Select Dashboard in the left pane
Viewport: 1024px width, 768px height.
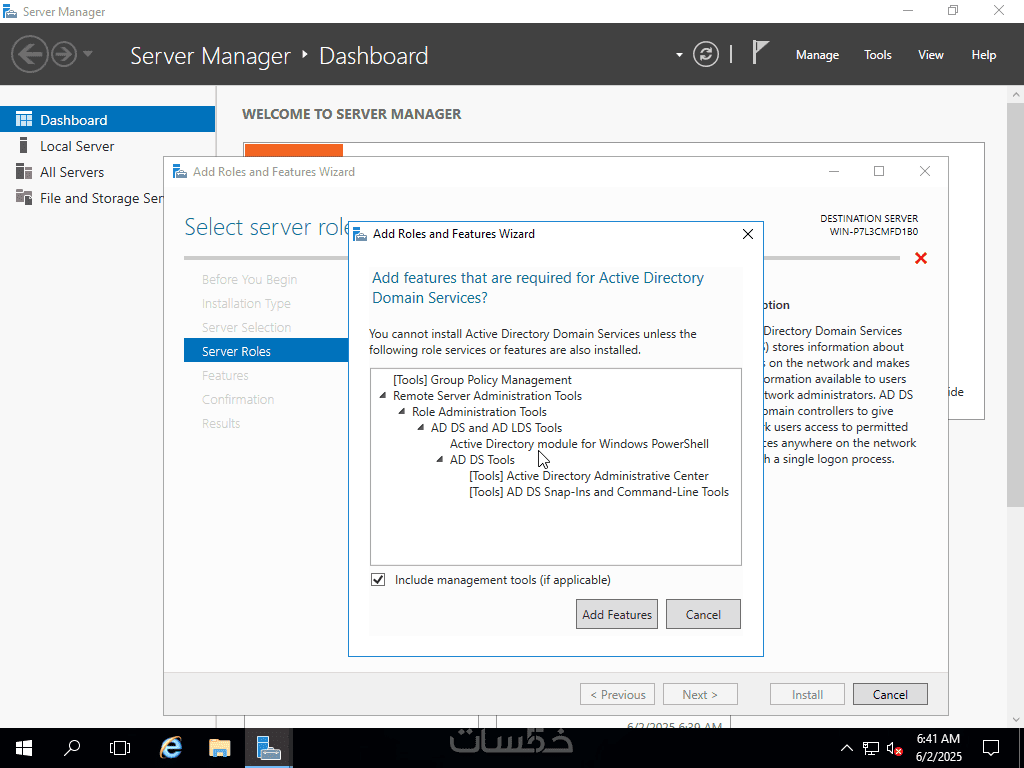tap(107, 120)
